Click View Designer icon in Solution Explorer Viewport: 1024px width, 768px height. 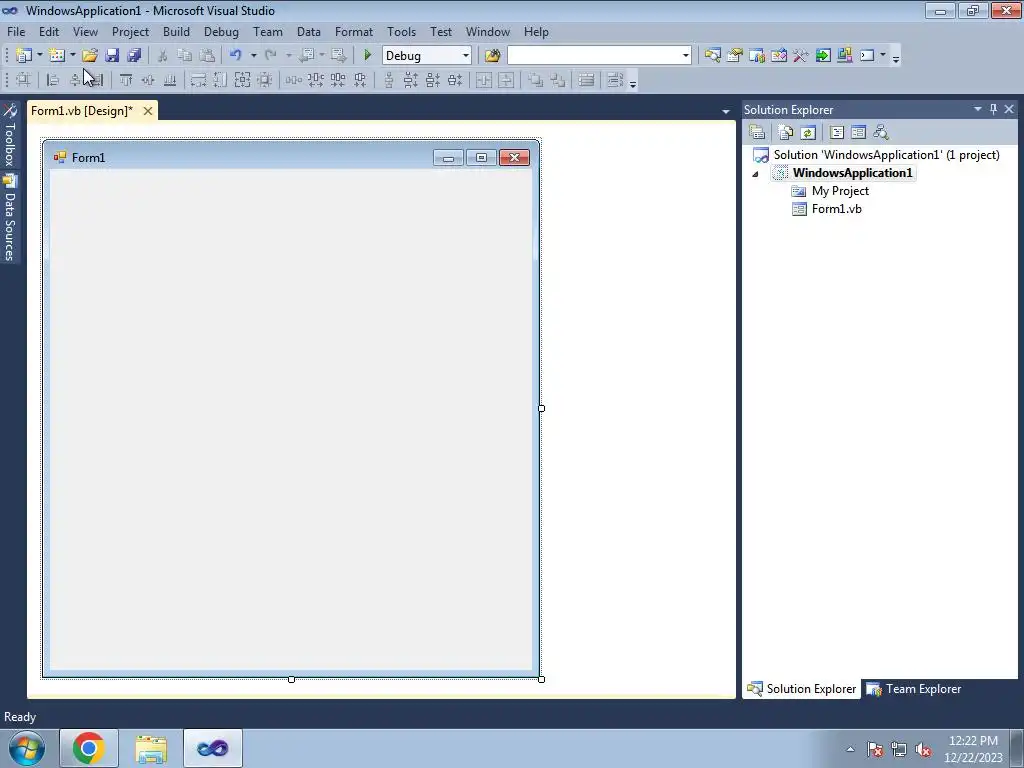[859, 133]
